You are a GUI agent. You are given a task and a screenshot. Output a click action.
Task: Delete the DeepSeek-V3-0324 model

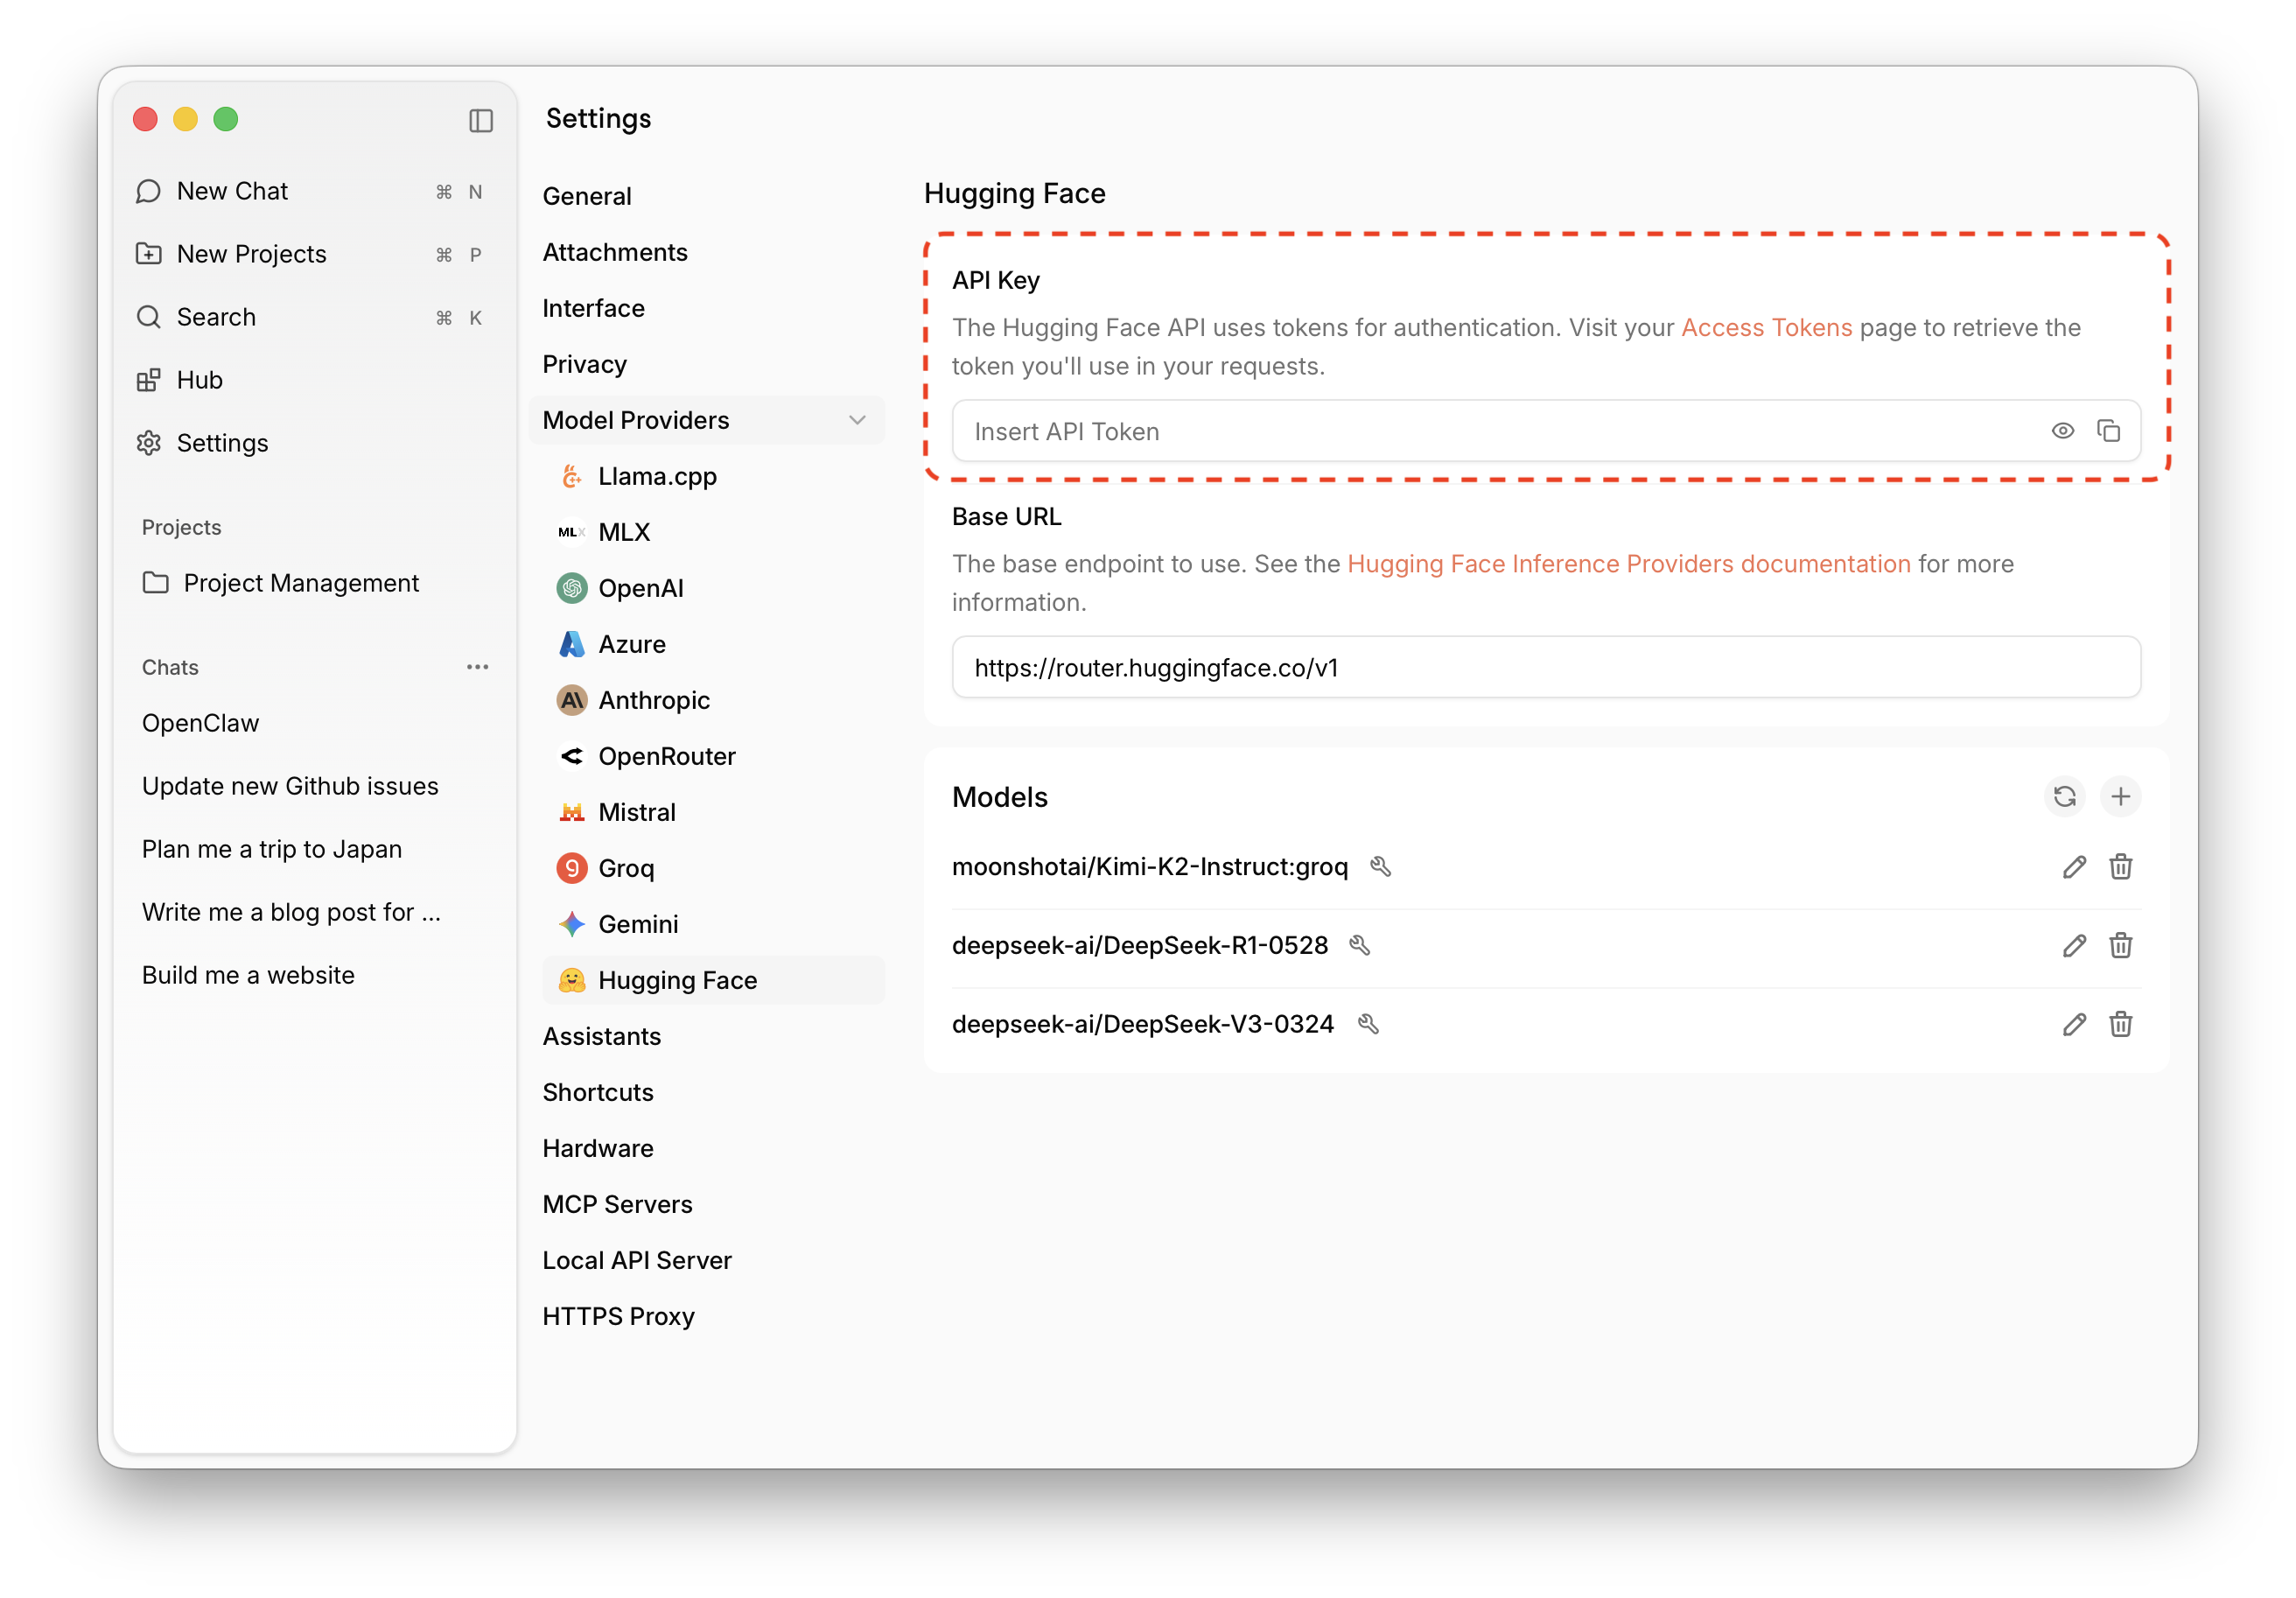coord(2120,1024)
